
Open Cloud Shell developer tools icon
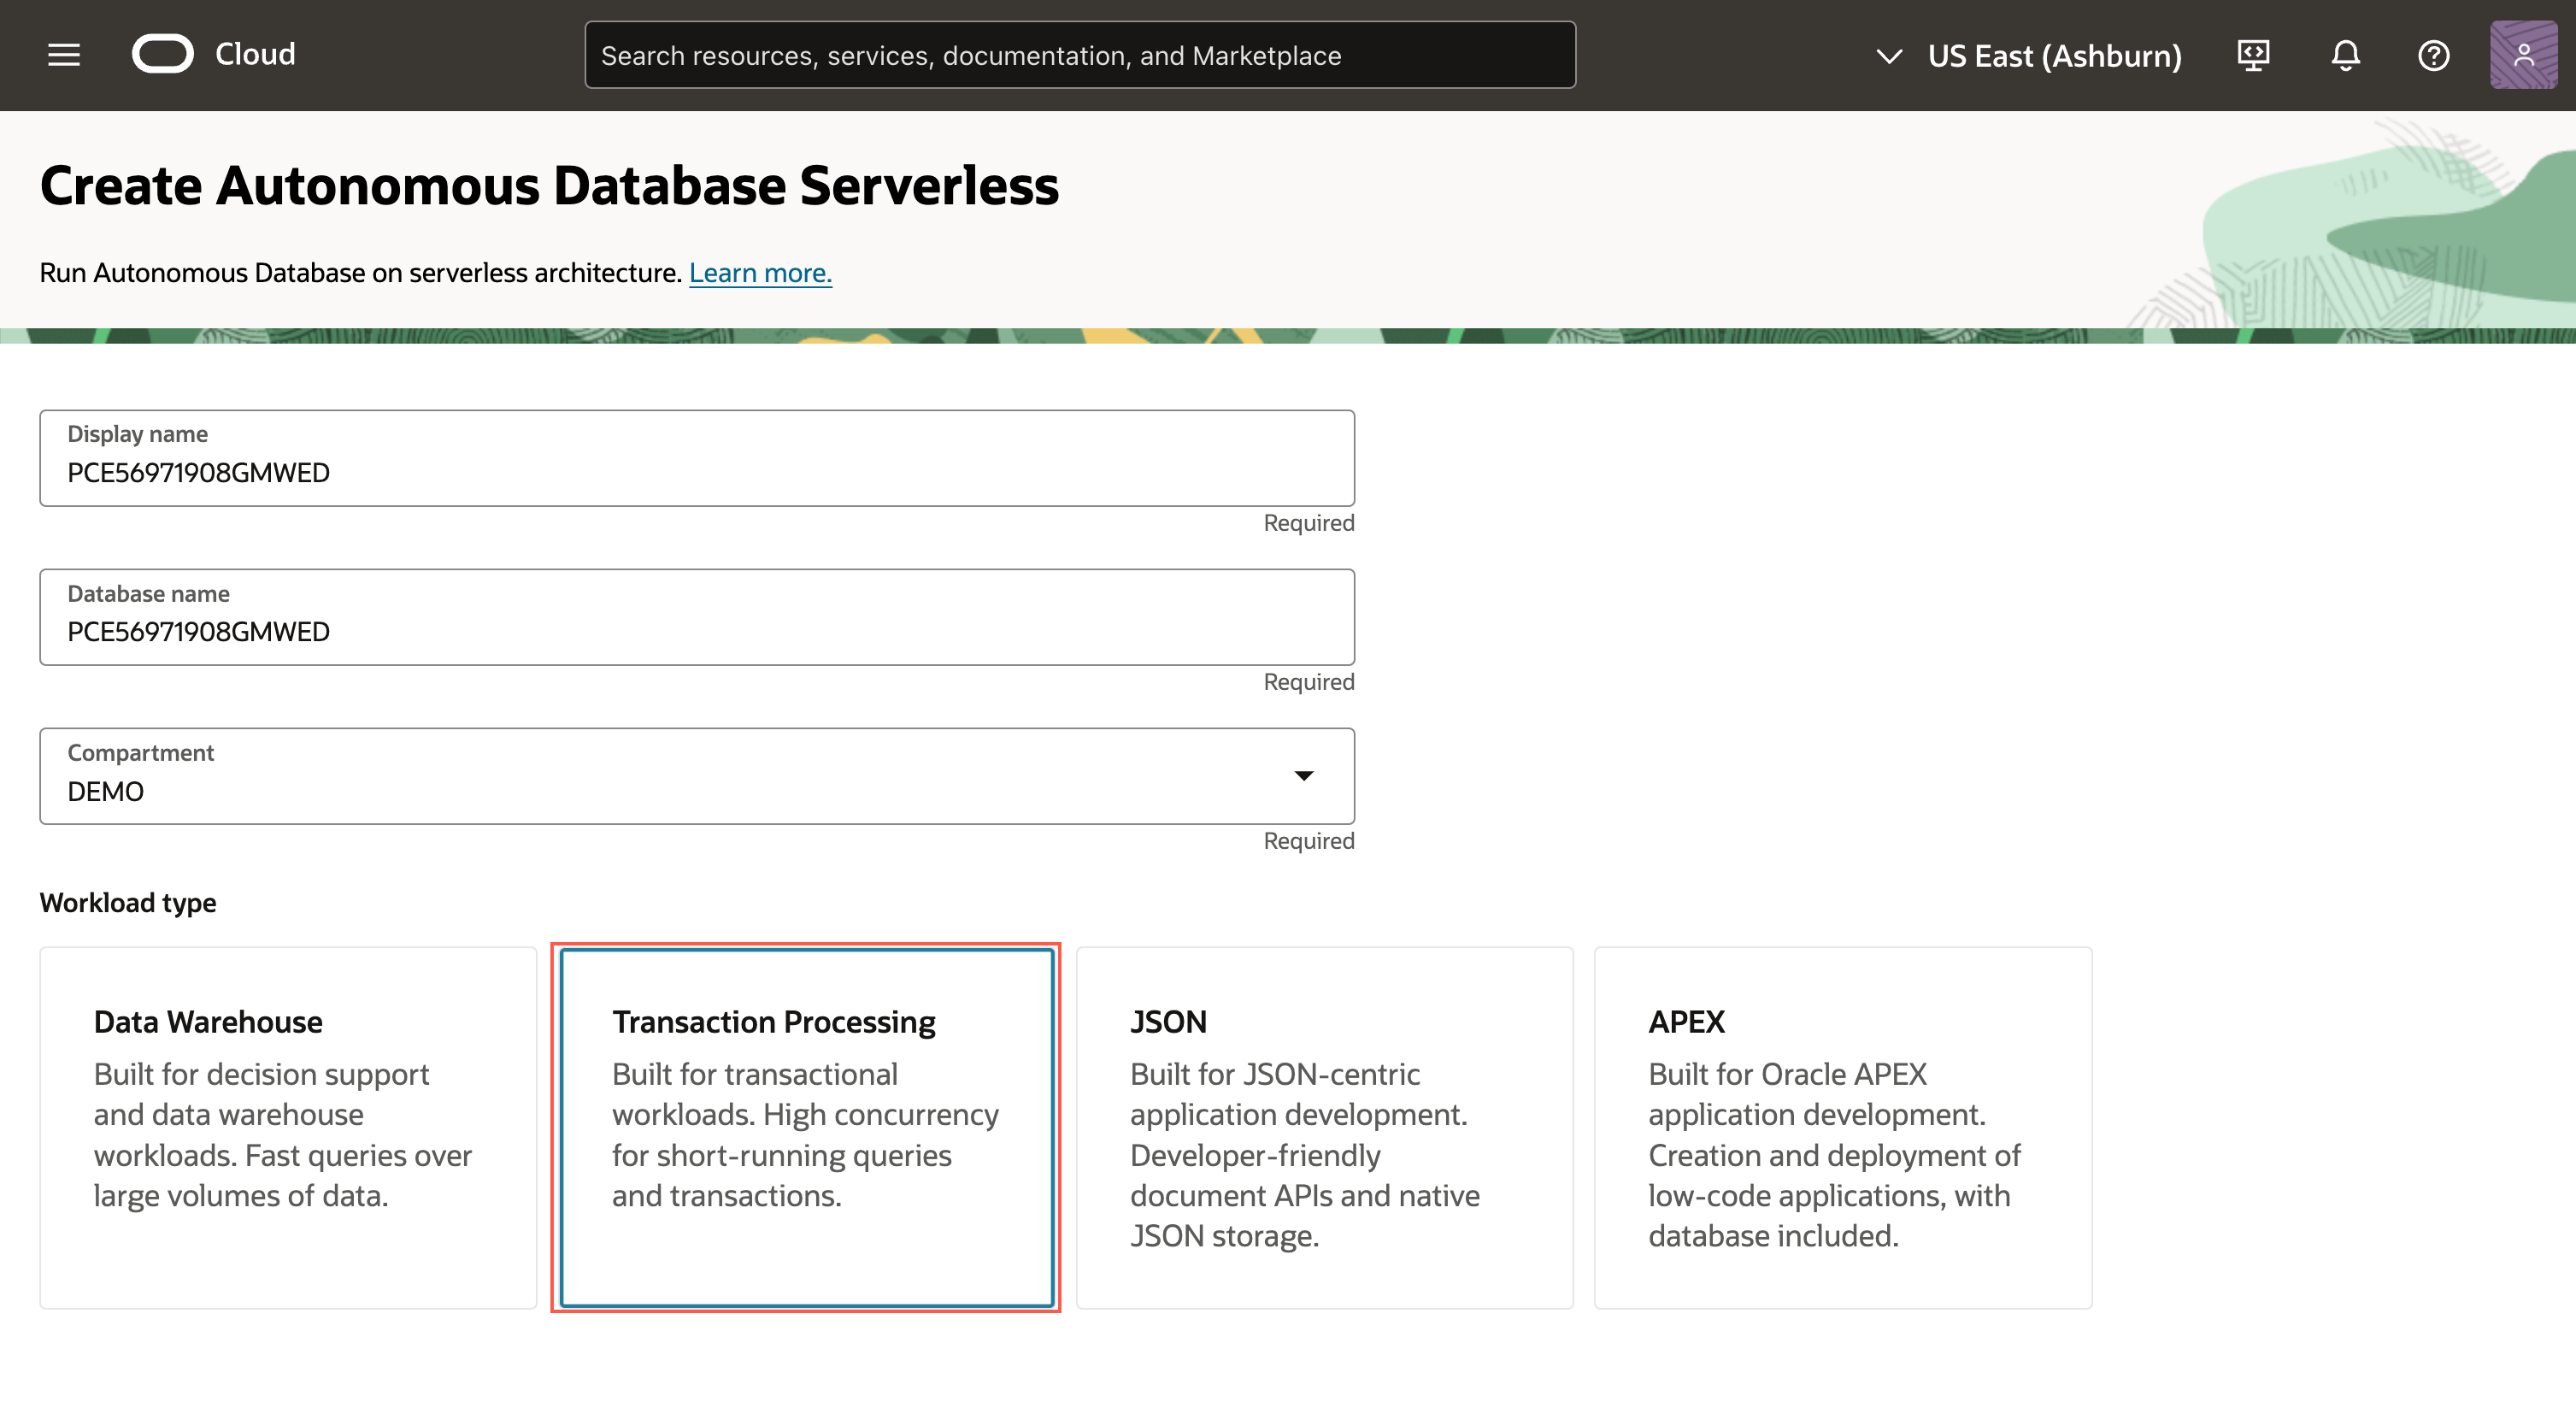click(2253, 55)
